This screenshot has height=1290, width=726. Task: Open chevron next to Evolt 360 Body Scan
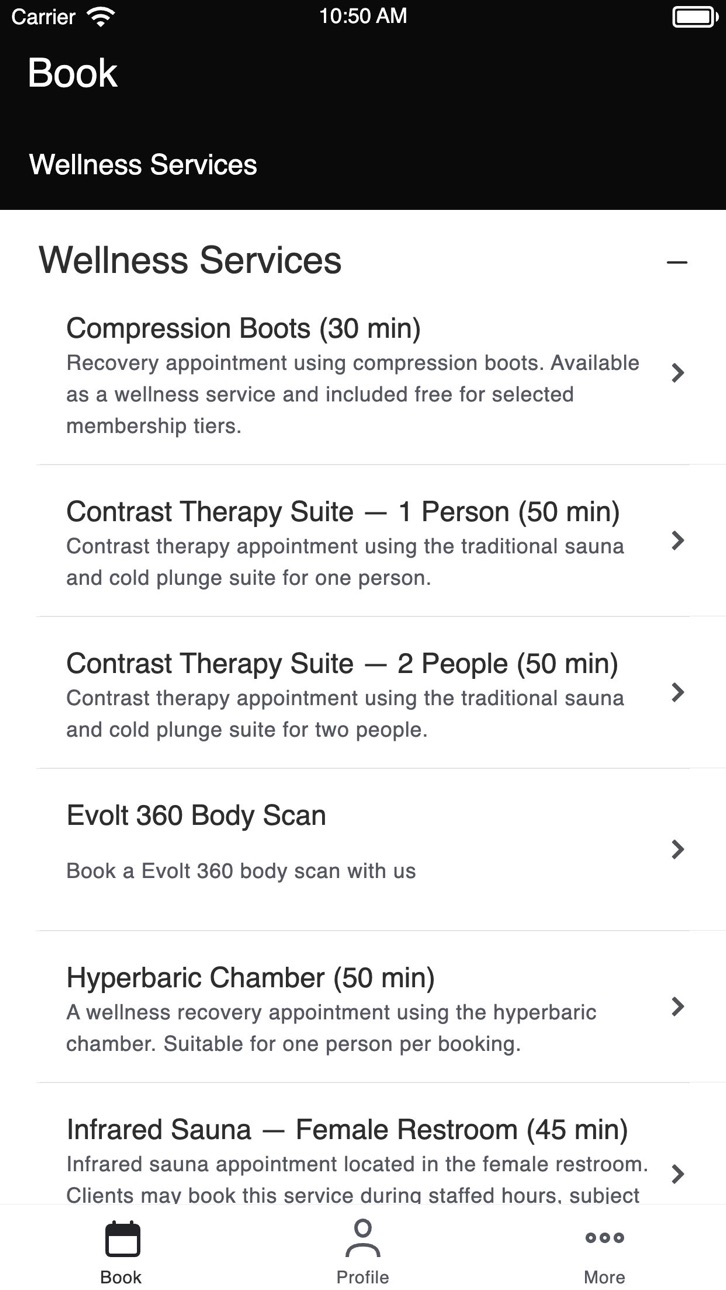tap(678, 849)
